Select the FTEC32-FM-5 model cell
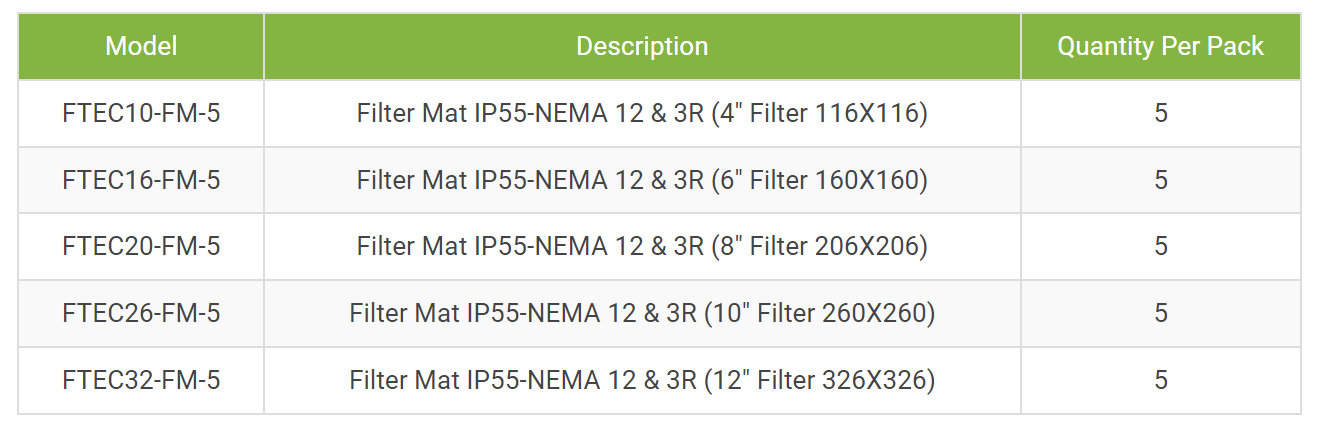1321x425 pixels. pos(141,380)
